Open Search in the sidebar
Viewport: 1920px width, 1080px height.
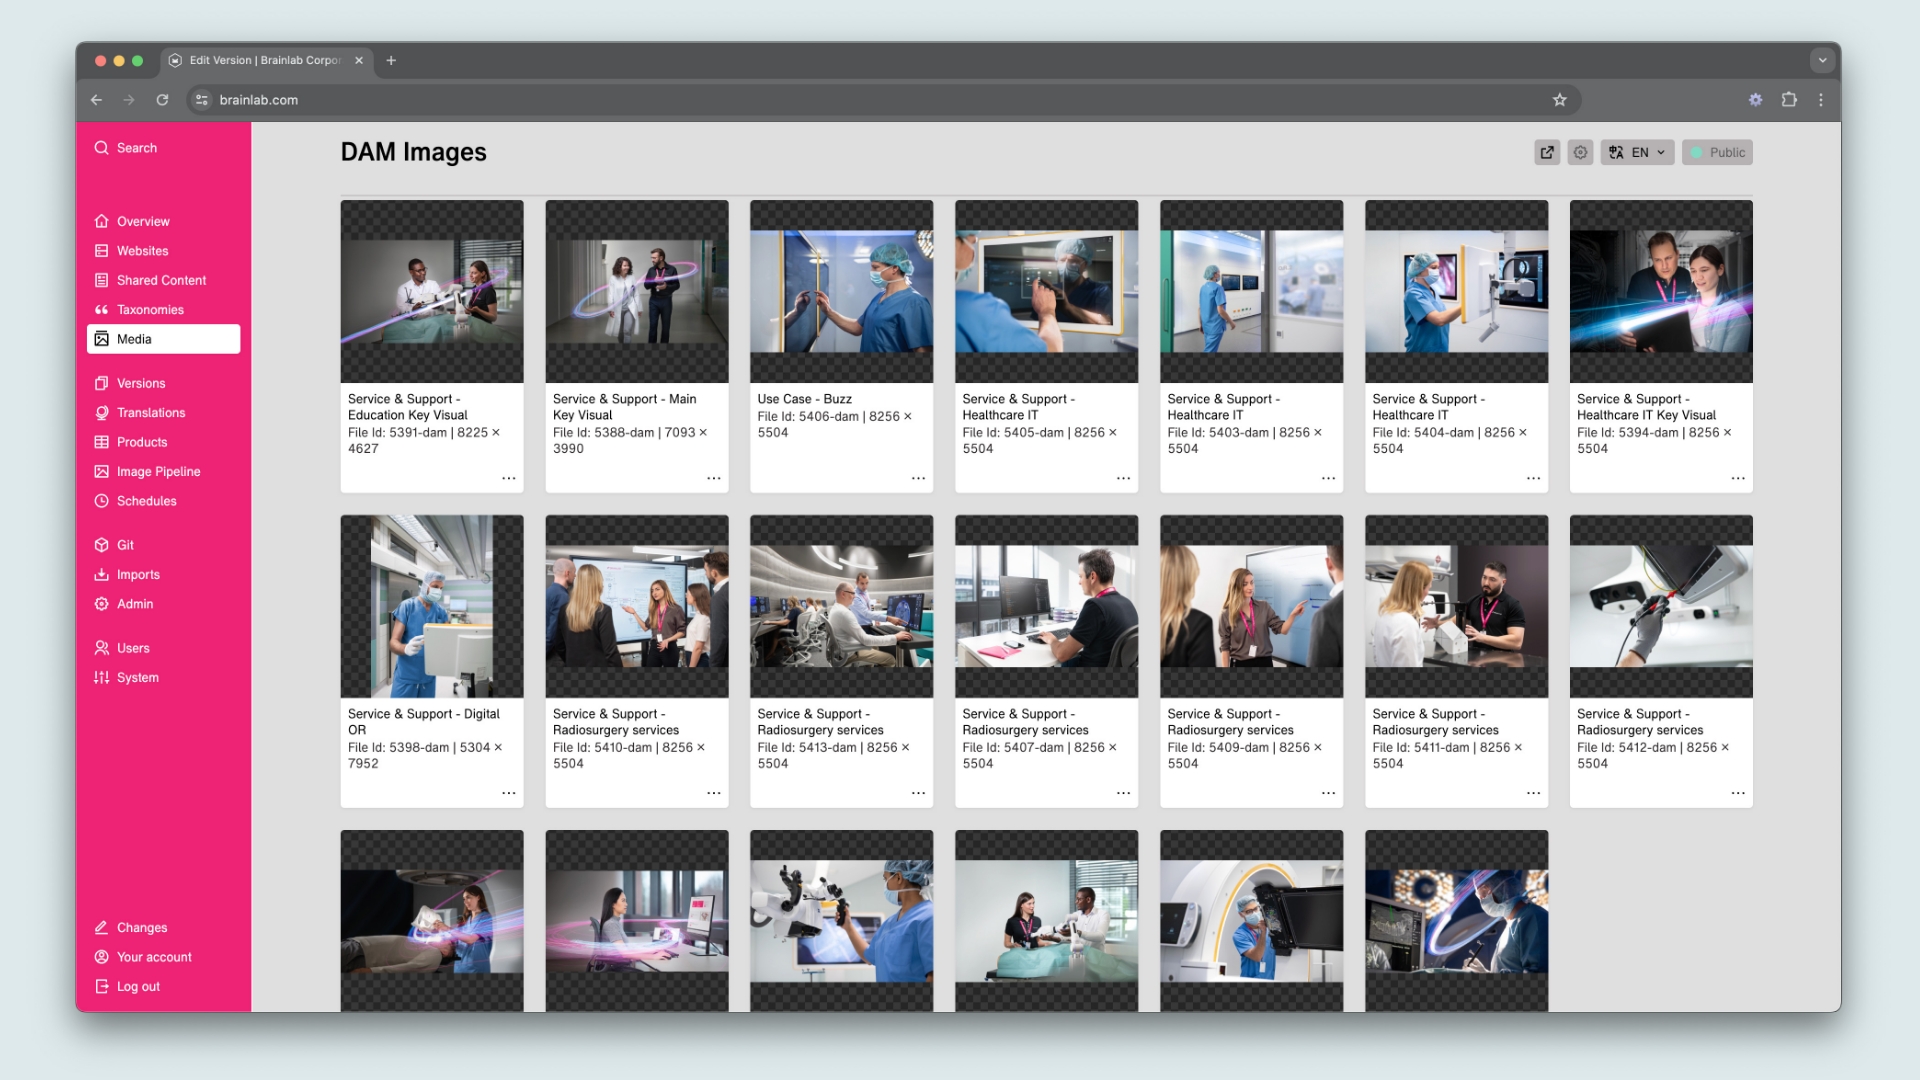tap(137, 148)
